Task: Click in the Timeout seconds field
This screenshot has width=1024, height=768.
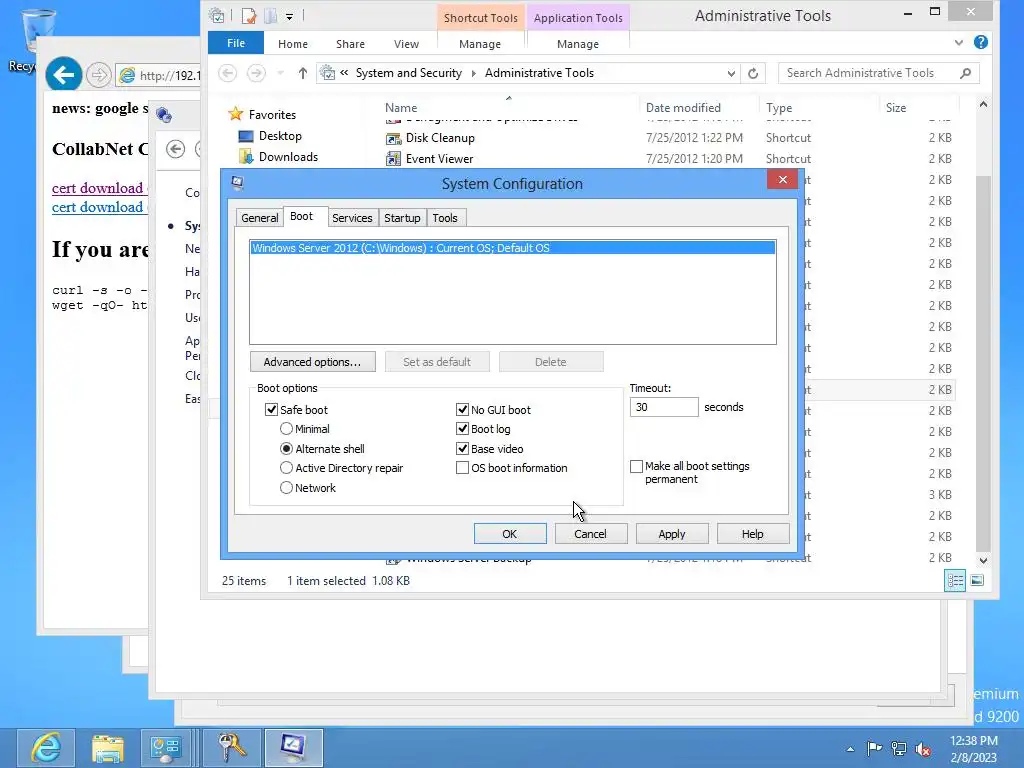Action: point(664,407)
